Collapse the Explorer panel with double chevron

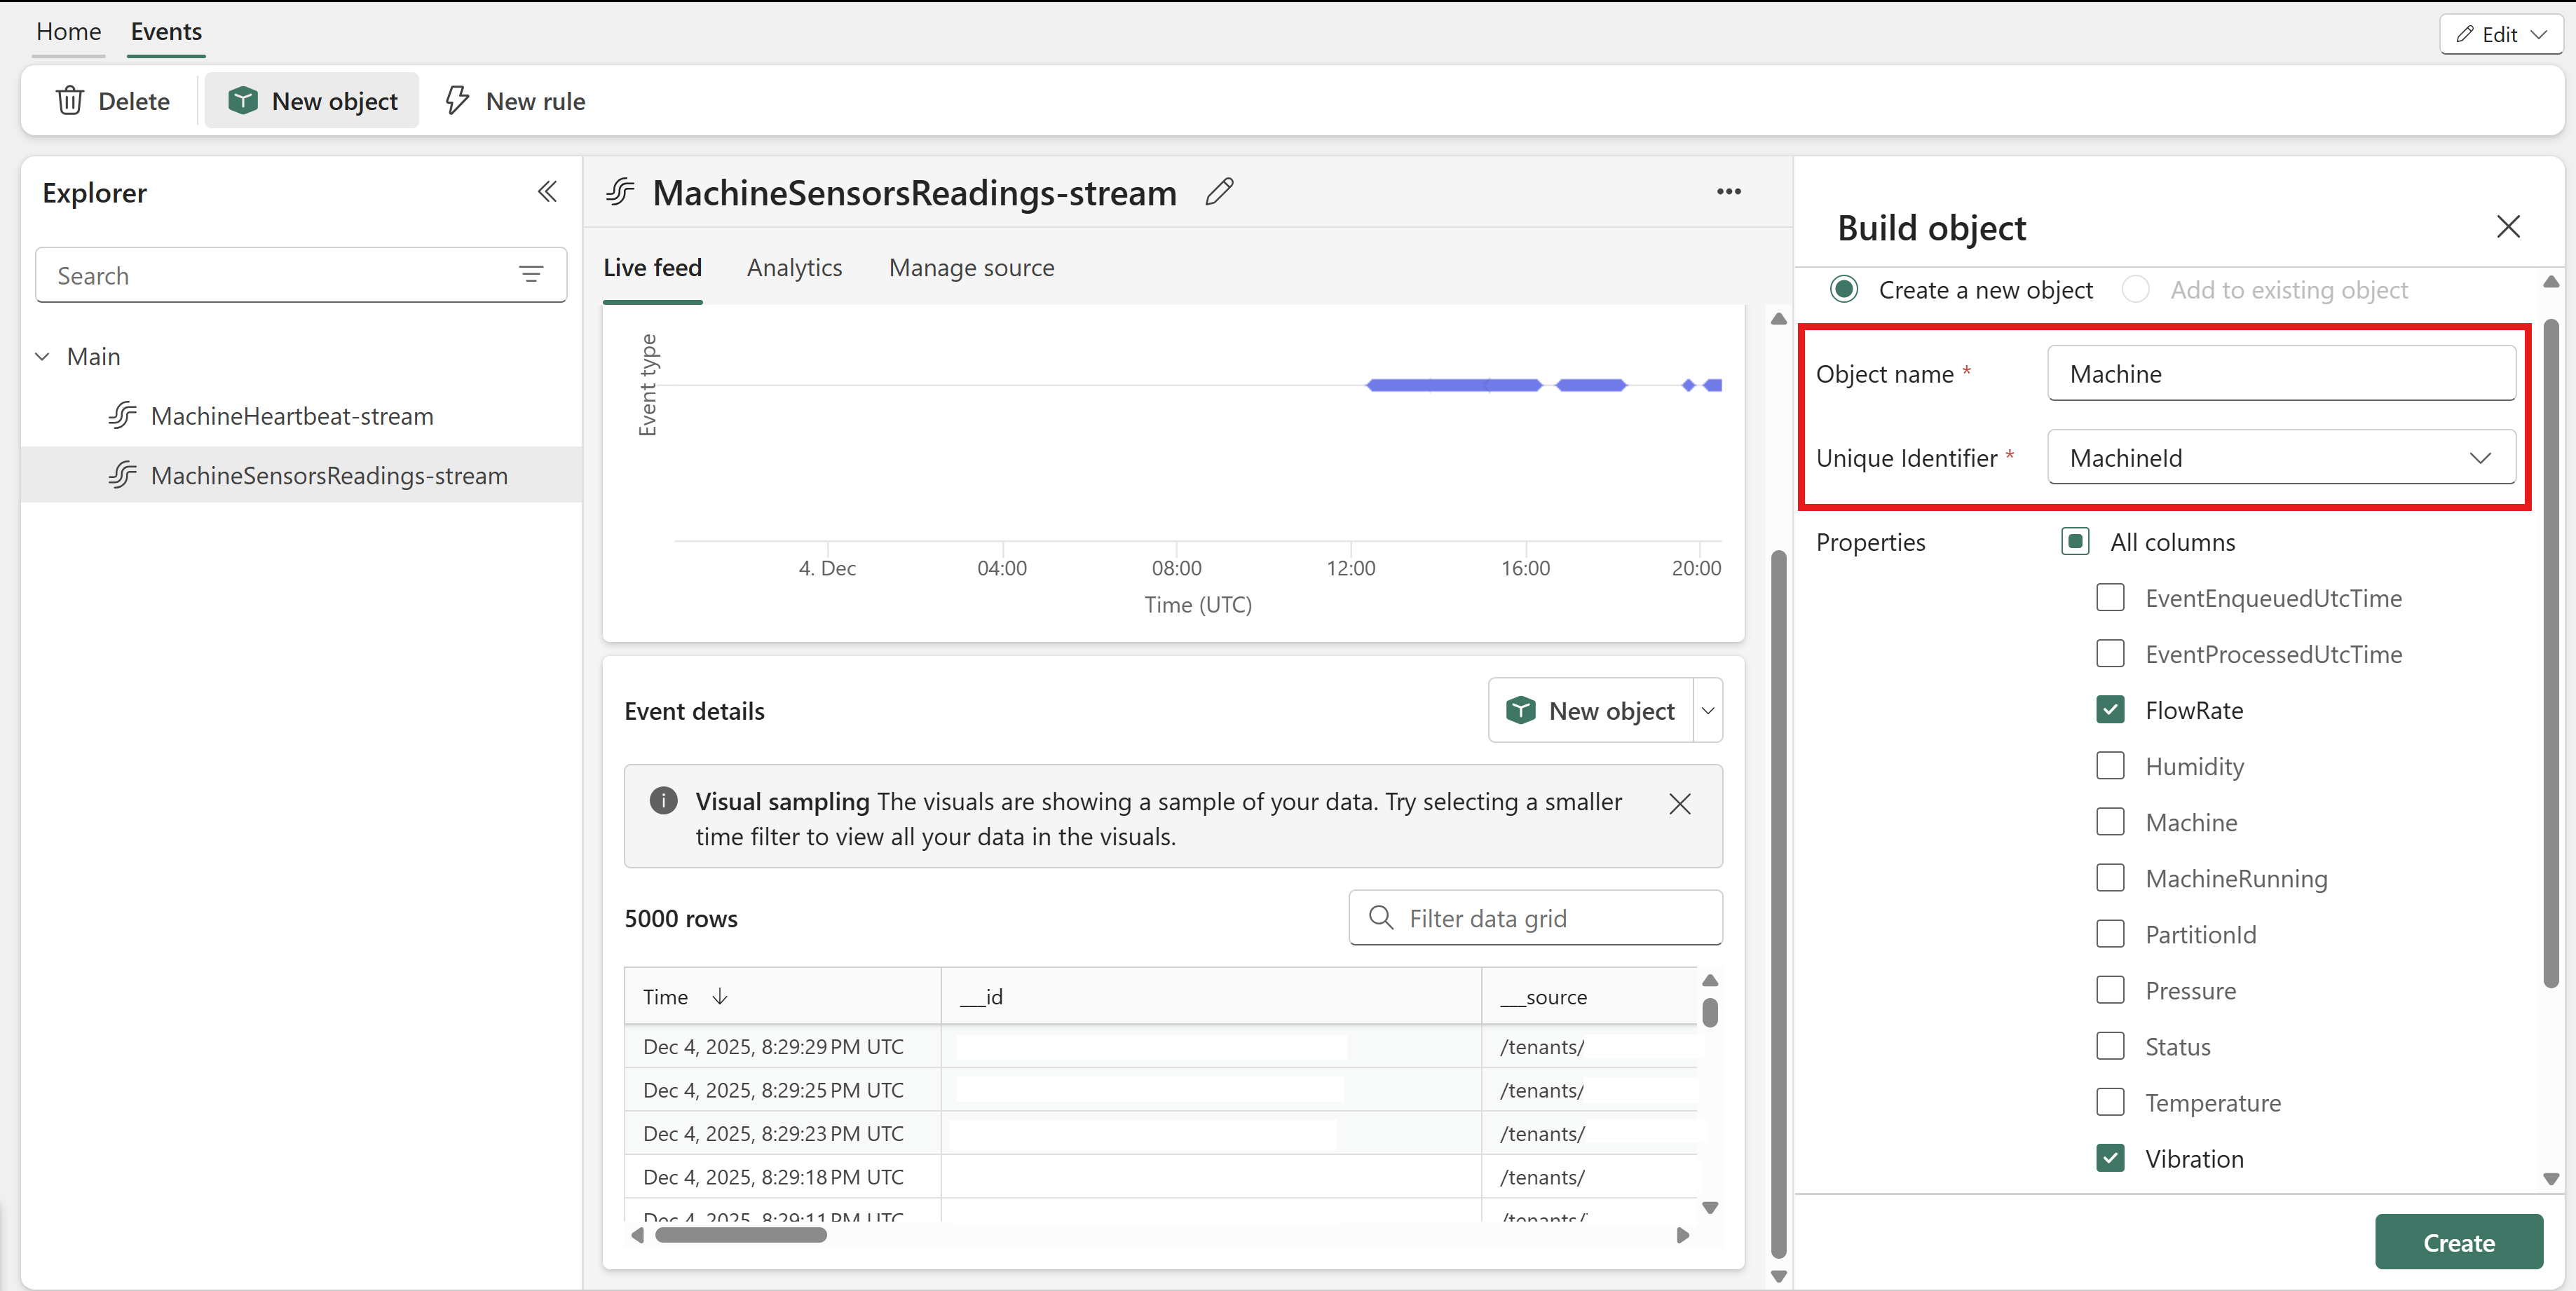(547, 192)
